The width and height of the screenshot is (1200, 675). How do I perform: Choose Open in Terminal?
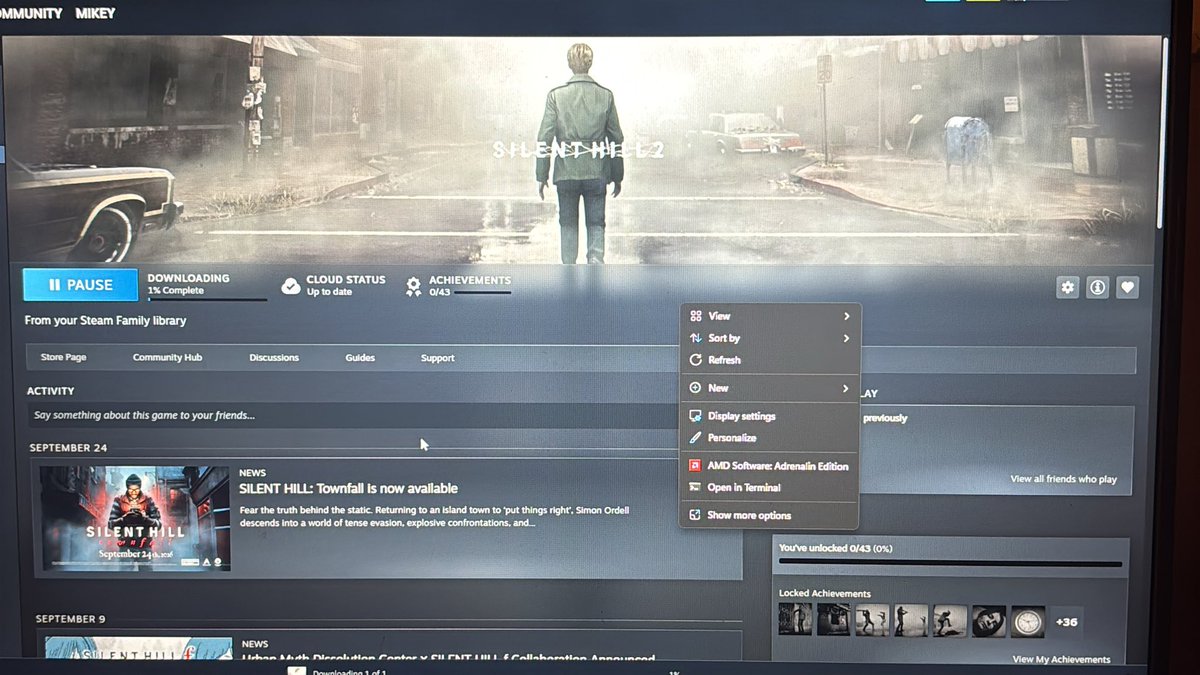tap(744, 488)
